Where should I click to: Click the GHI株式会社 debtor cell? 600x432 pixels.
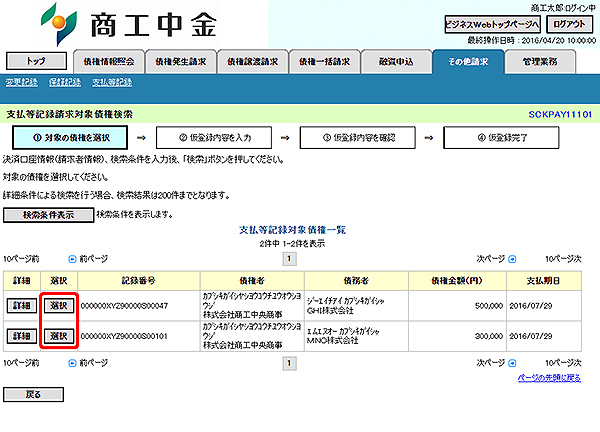tap(356, 306)
